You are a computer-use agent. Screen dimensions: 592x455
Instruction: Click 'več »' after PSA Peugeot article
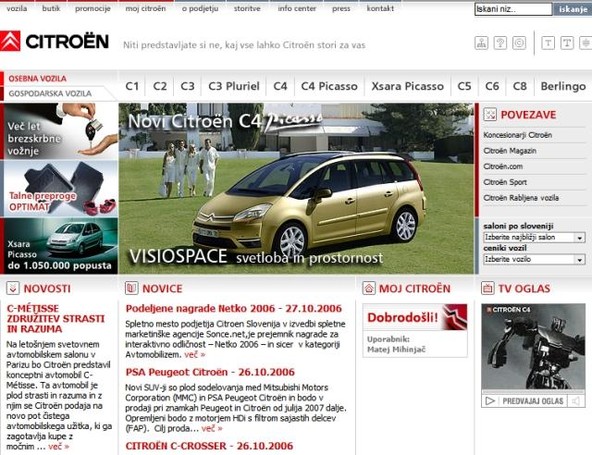coord(212,429)
